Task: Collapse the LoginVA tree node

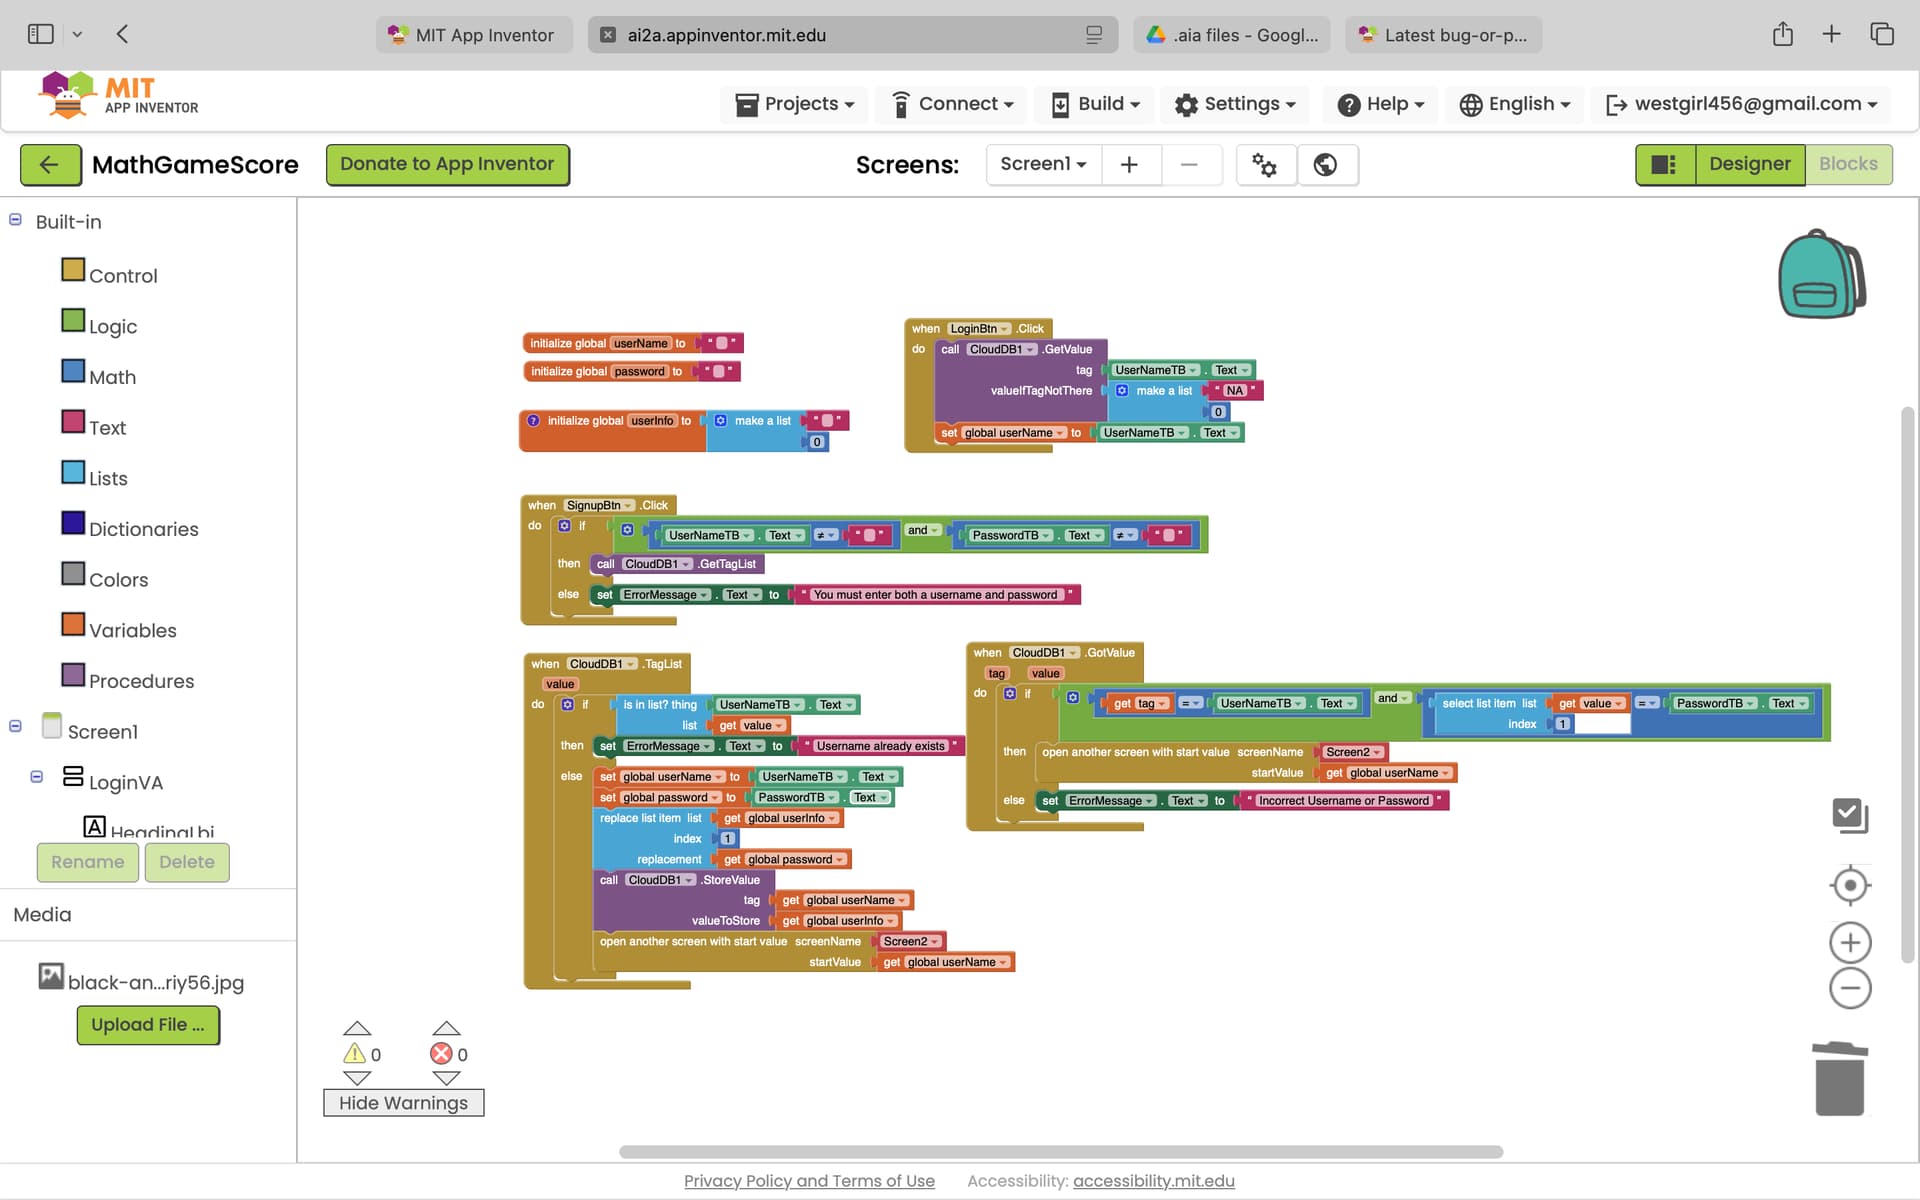Action: 37,777
